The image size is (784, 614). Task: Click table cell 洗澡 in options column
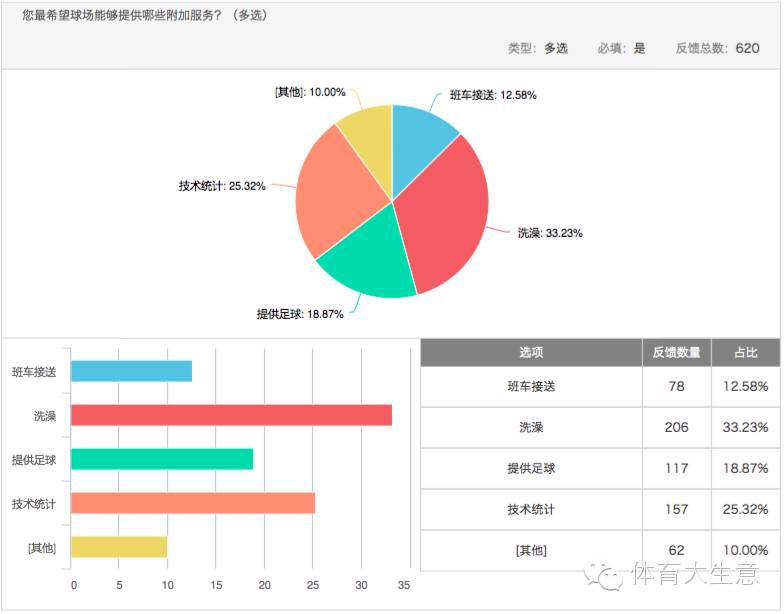pos(531,428)
